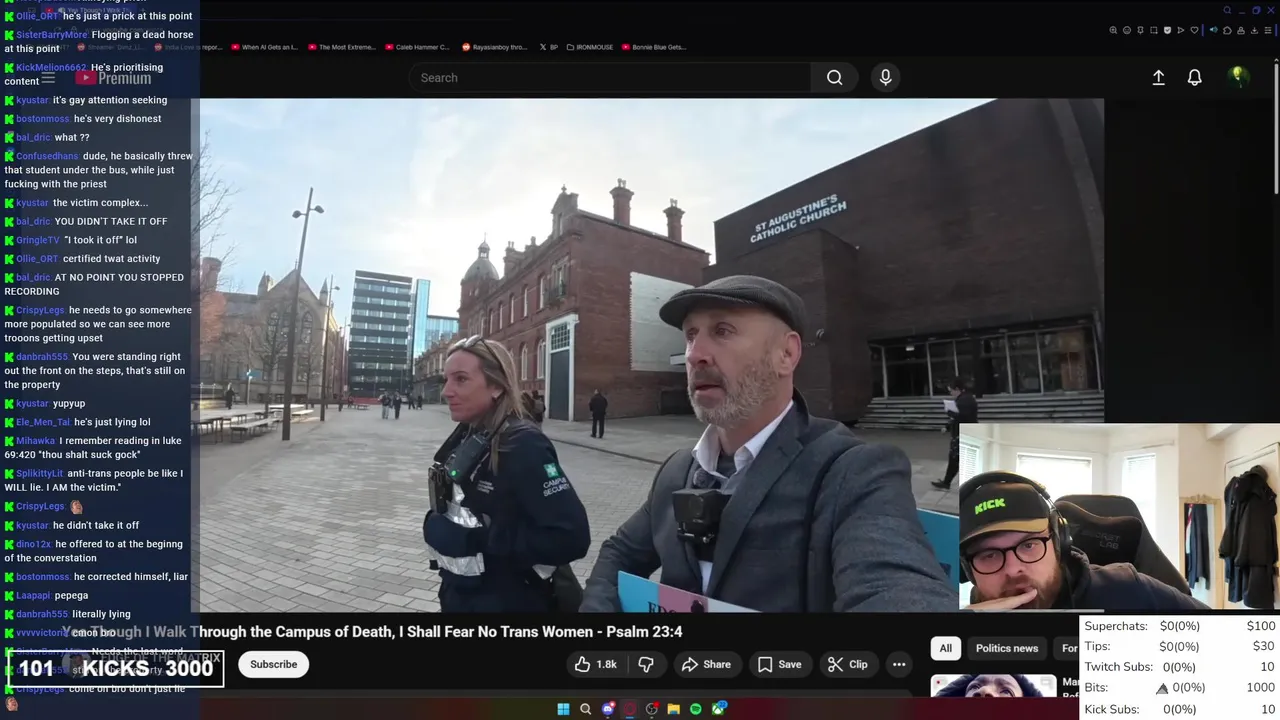The height and width of the screenshot is (720, 1280).
Task: Click chat username 'Mihawka'
Action: pyautogui.click(x=35, y=441)
